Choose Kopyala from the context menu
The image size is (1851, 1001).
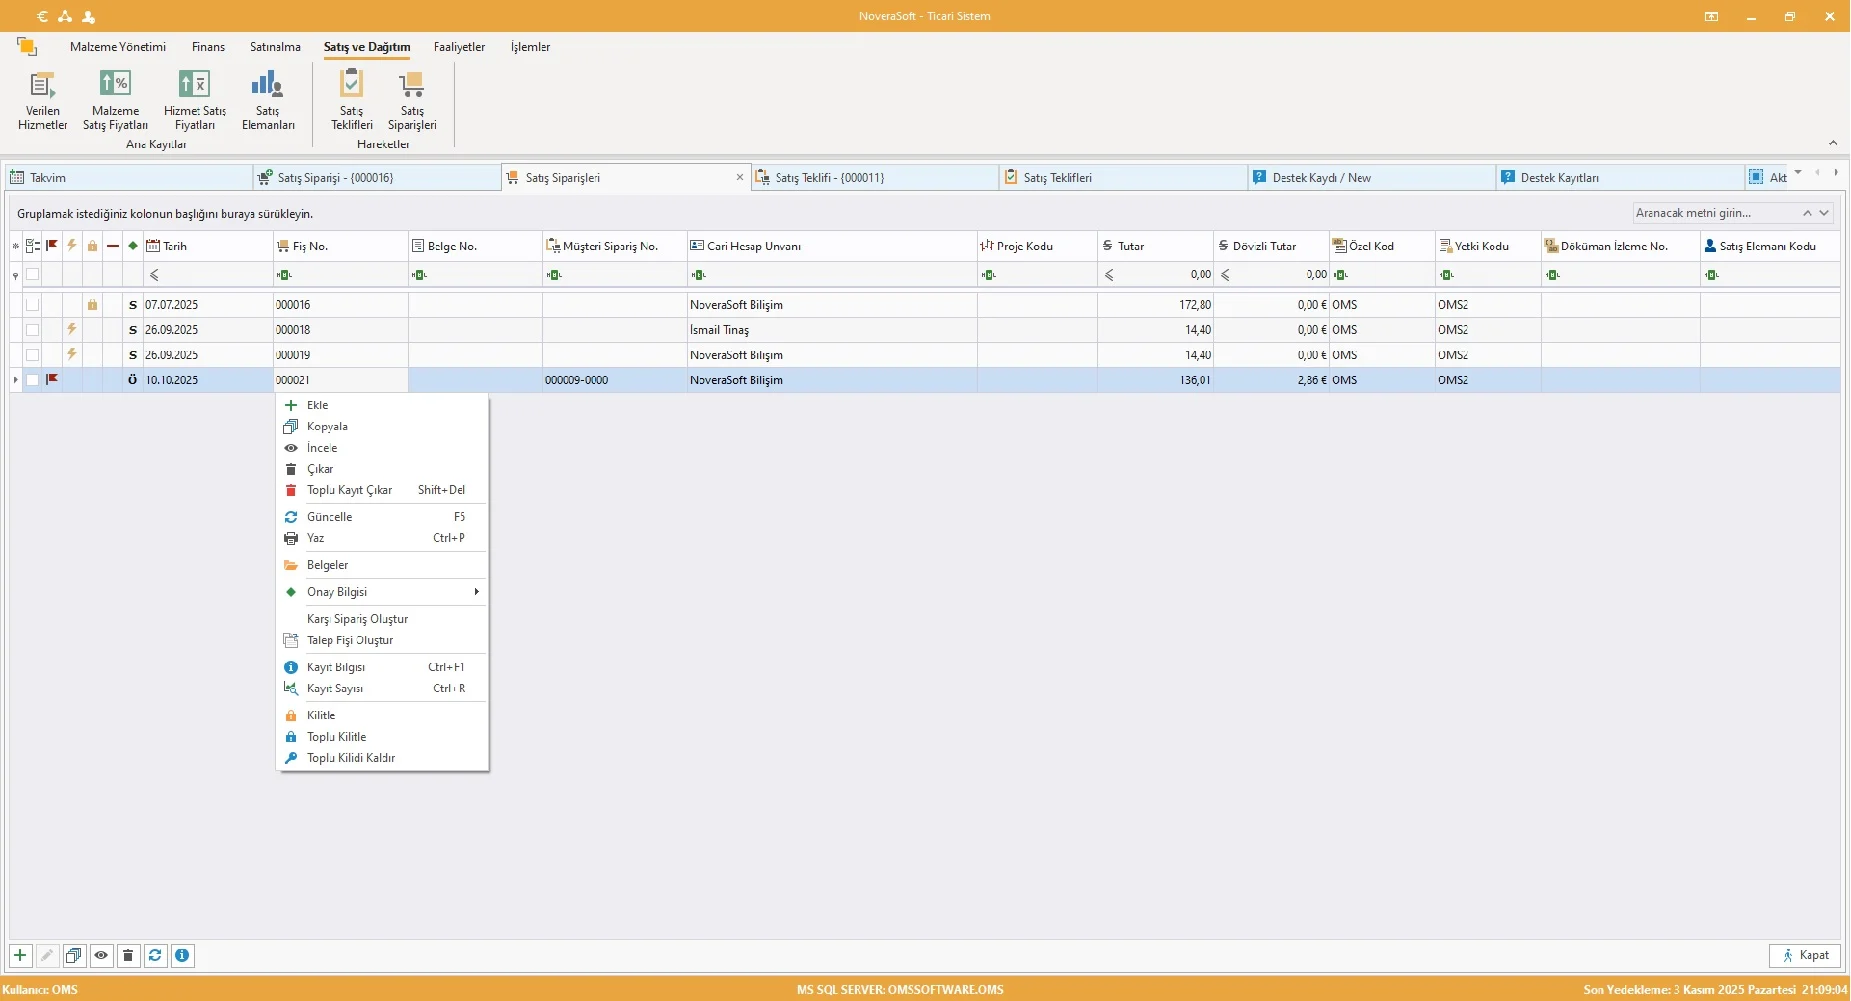click(x=327, y=427)
